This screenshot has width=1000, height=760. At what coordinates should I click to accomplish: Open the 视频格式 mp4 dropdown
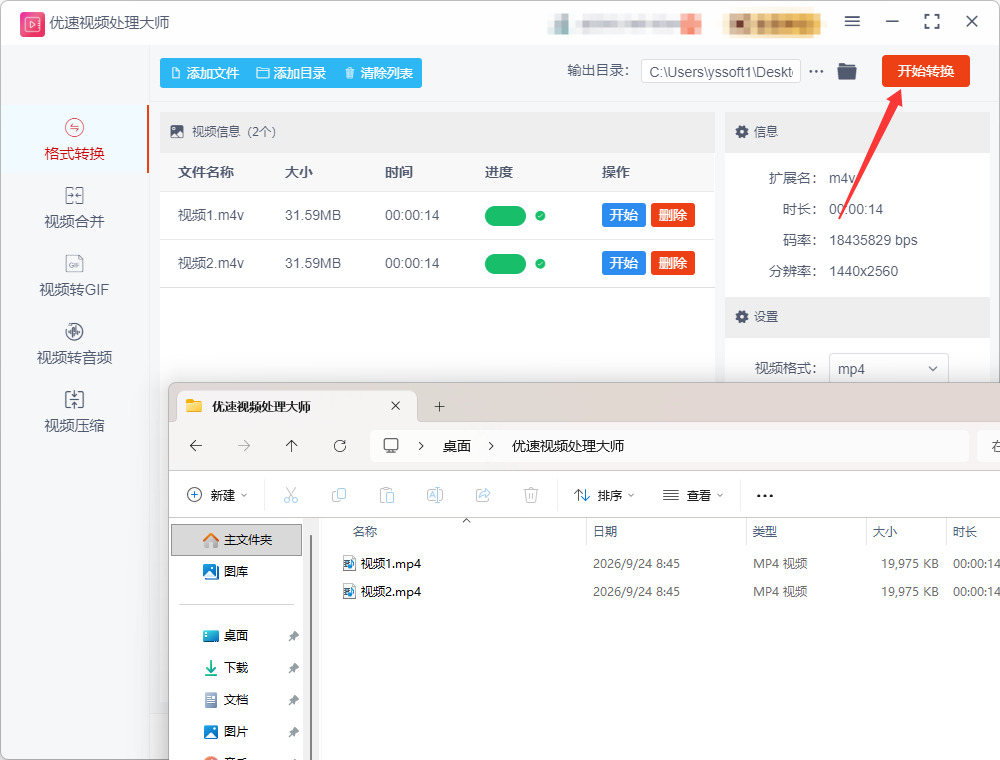[888, 369]
